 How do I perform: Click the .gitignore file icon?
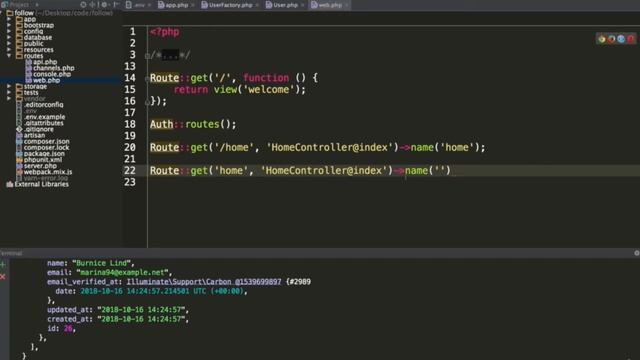19,129
